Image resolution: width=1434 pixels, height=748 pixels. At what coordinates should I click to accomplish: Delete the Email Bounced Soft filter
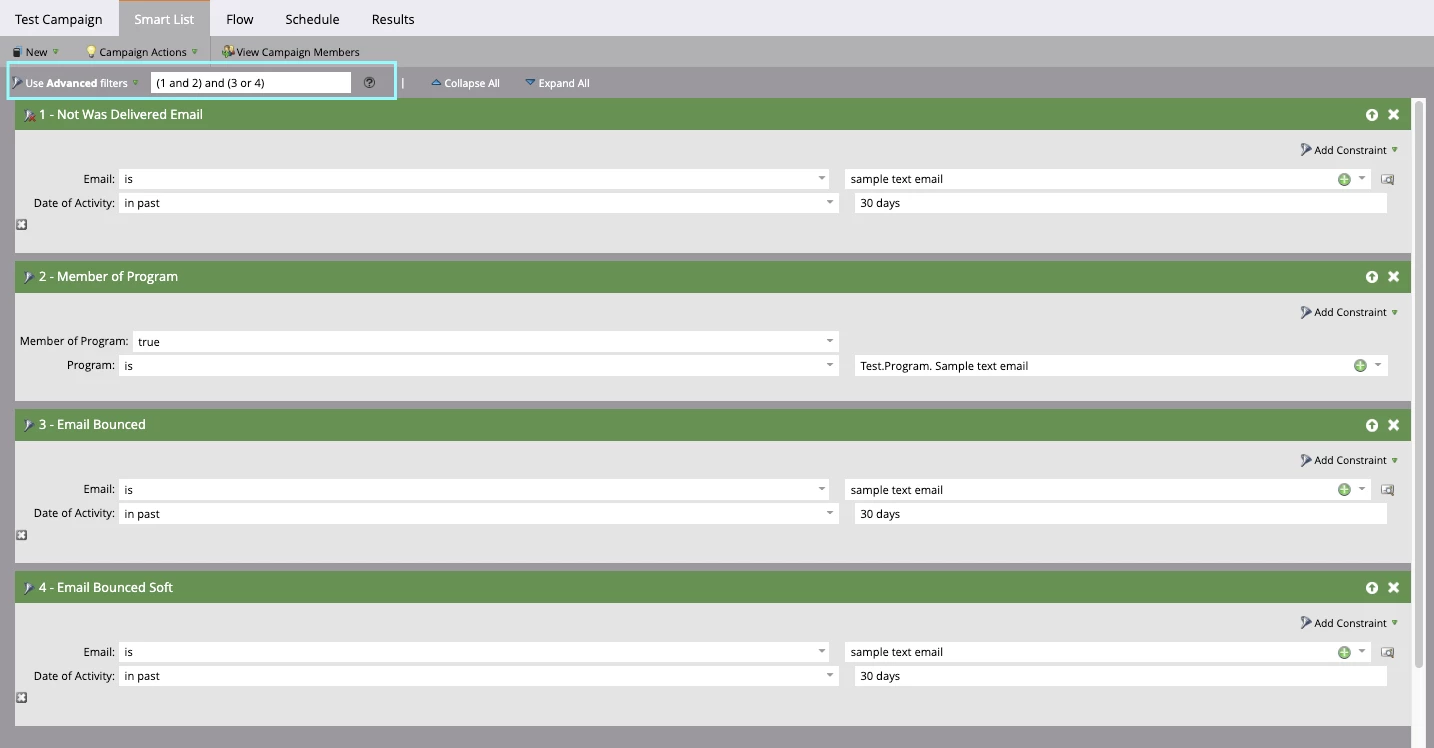click(x=1394, y=588)
